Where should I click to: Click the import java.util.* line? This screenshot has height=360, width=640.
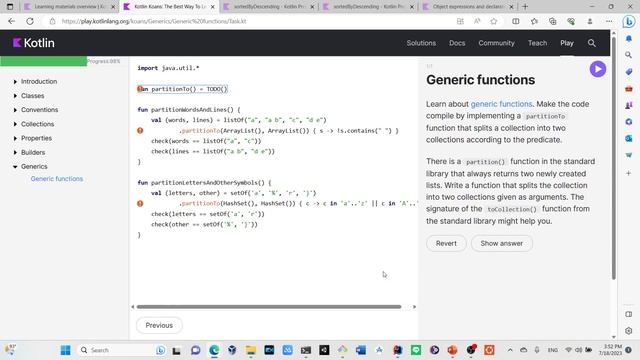pos(168,68)
